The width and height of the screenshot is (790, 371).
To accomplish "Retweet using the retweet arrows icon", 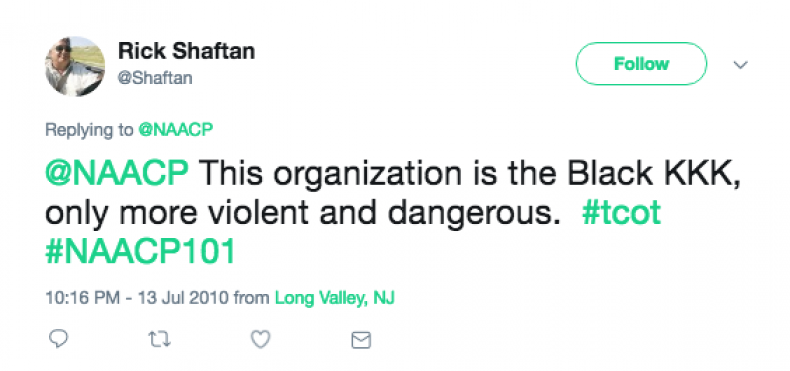I will (x=160, y=339).
